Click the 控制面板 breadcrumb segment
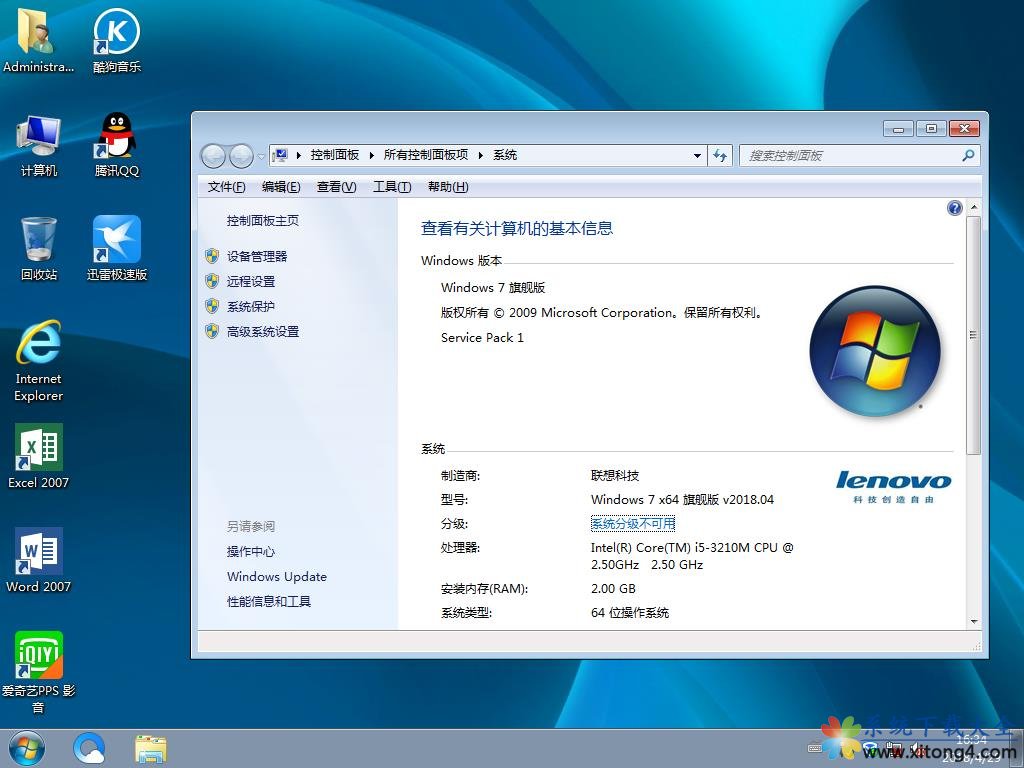1024x768 pixels. pos(334,155)
